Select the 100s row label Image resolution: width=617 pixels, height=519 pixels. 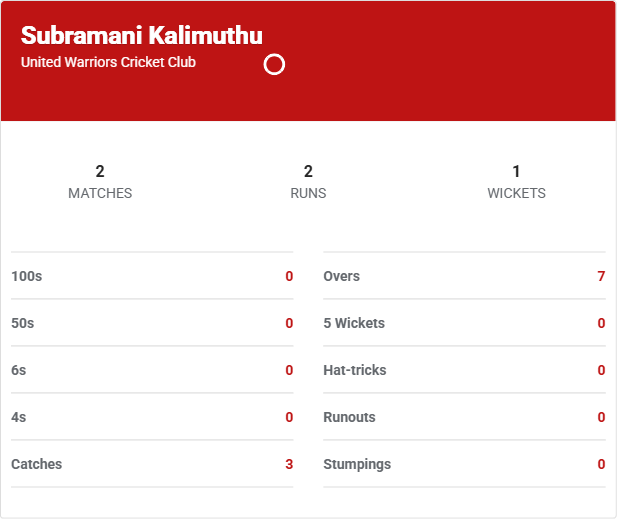point(27,276)
